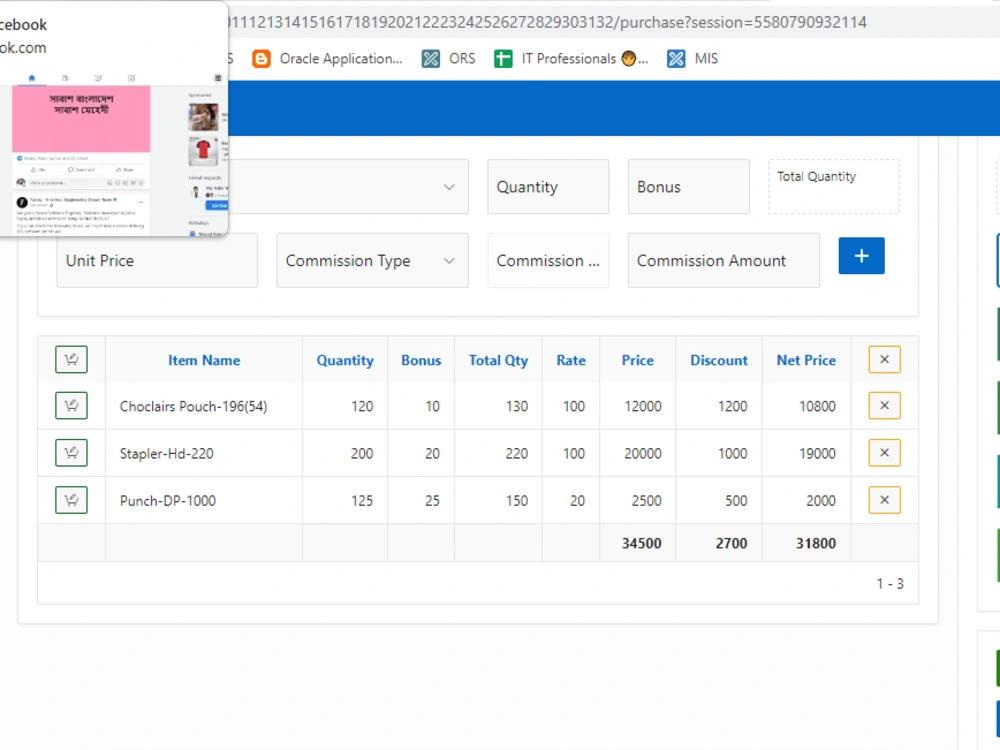Click the Total Qty column header

pyautogui.click(x=498, y=360)
